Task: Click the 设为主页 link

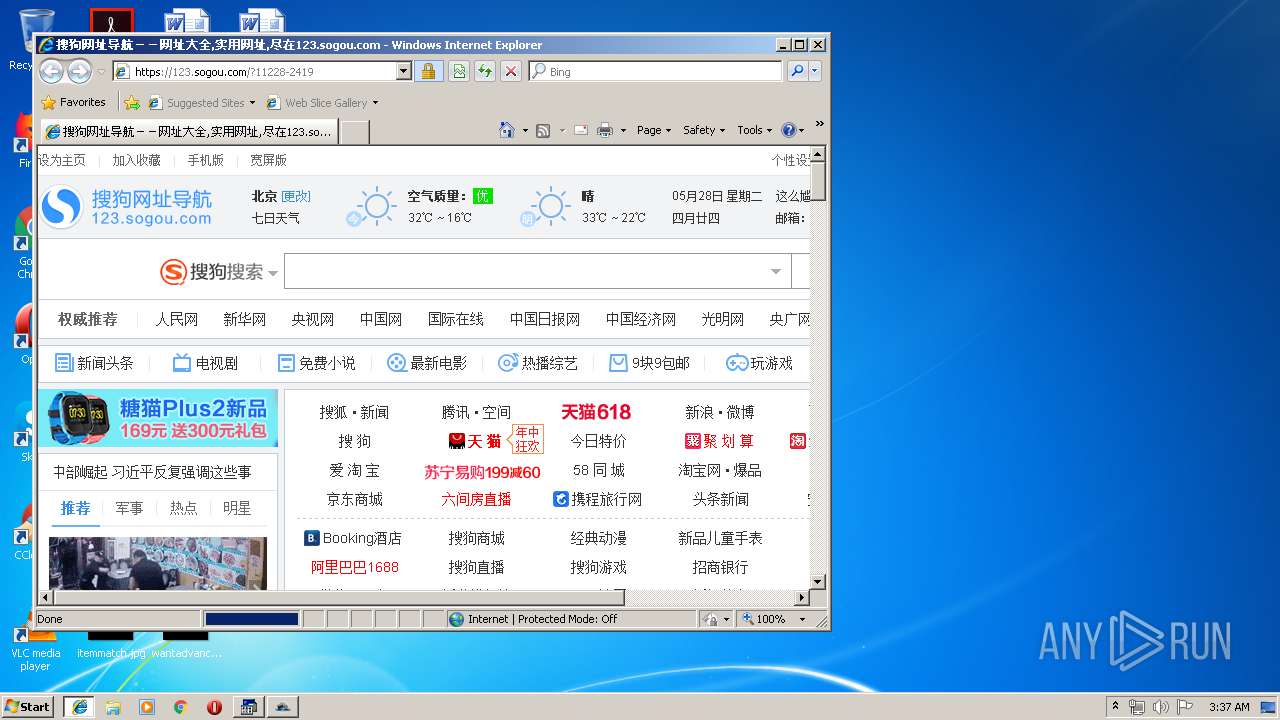Action: coord(62,160)
